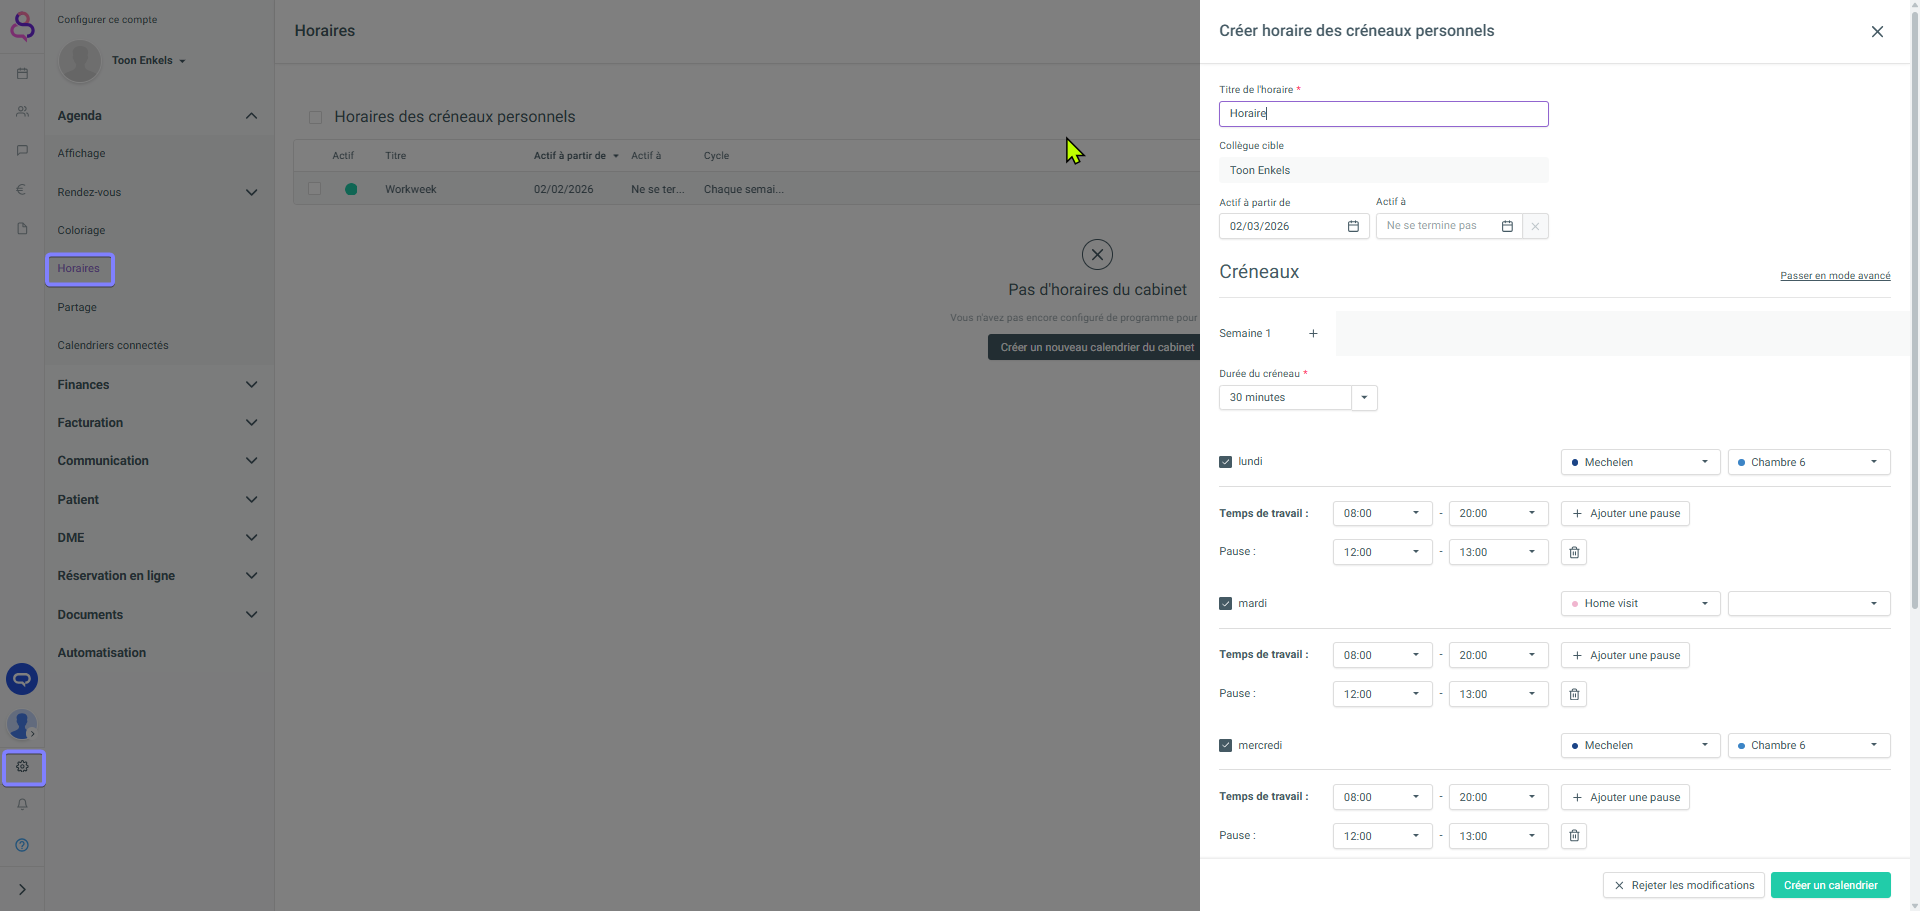Toggle the mercredi checkbox
Screen dimensions: 1920x911
click(1225, 746)
